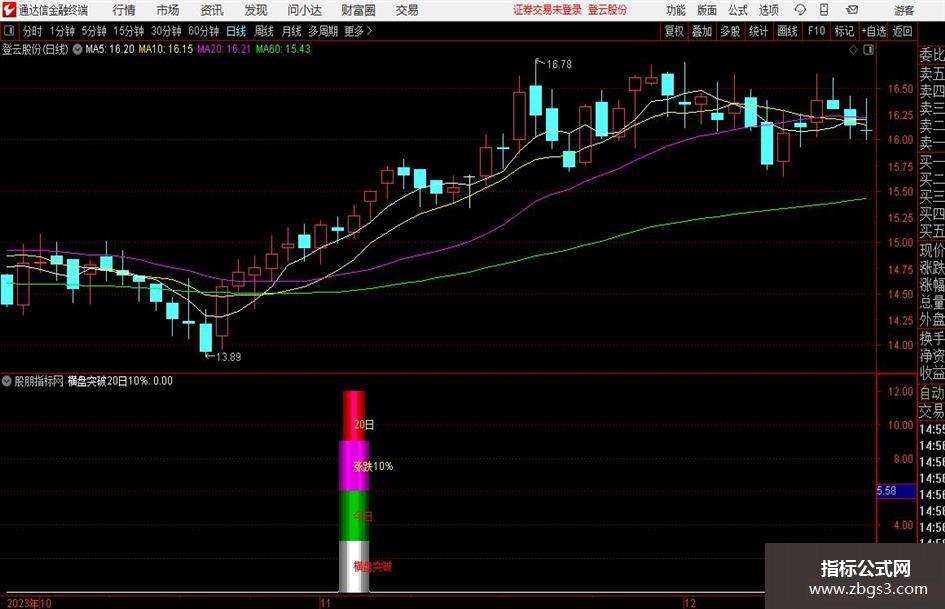Open the mail envelope icon
The image size is (945, 609).
click(852, 10)
